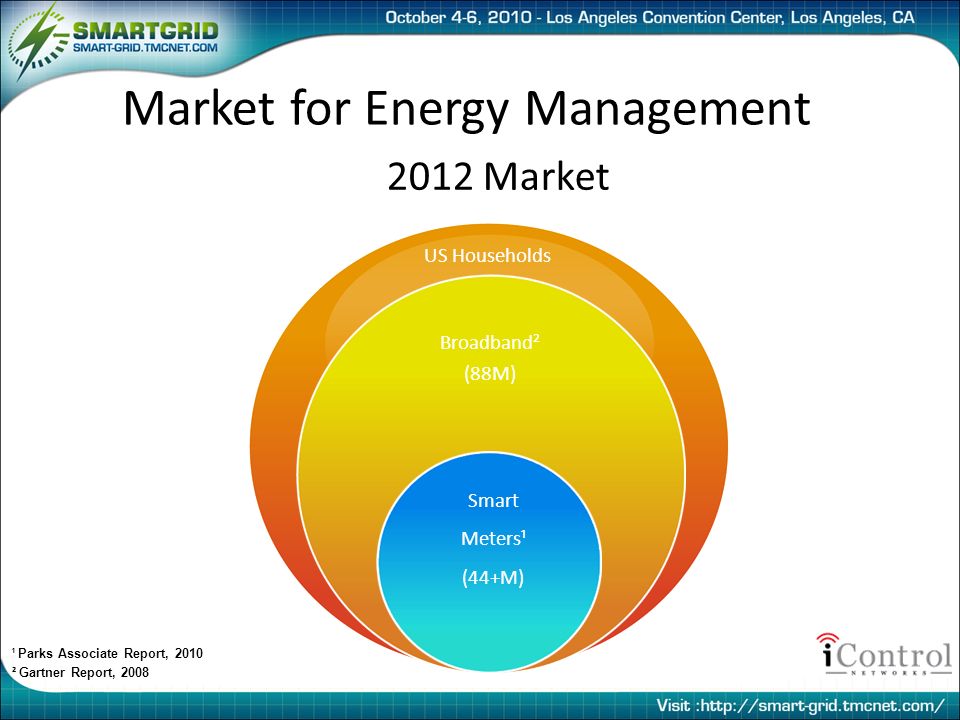Click the iControl Networks logo
Screen dimensions: 960x720
click(884, 654)
